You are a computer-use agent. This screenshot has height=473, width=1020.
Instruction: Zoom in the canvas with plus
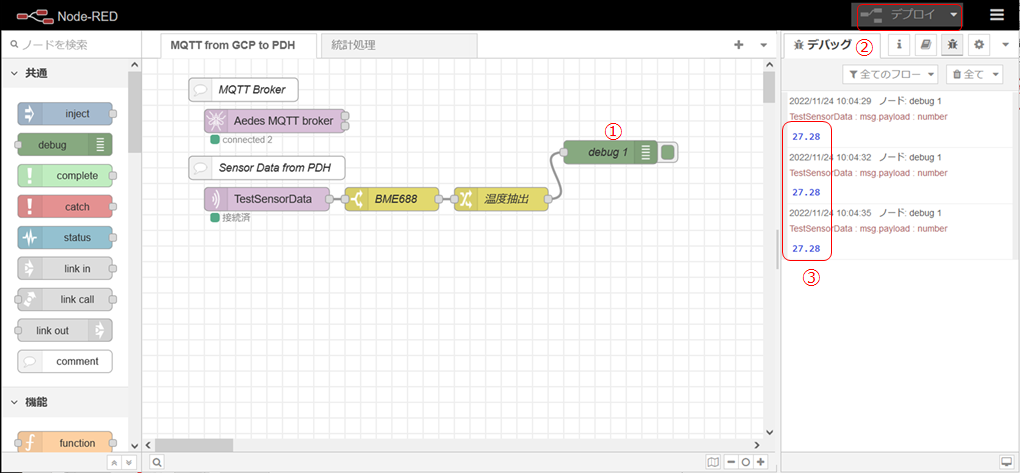761,462
